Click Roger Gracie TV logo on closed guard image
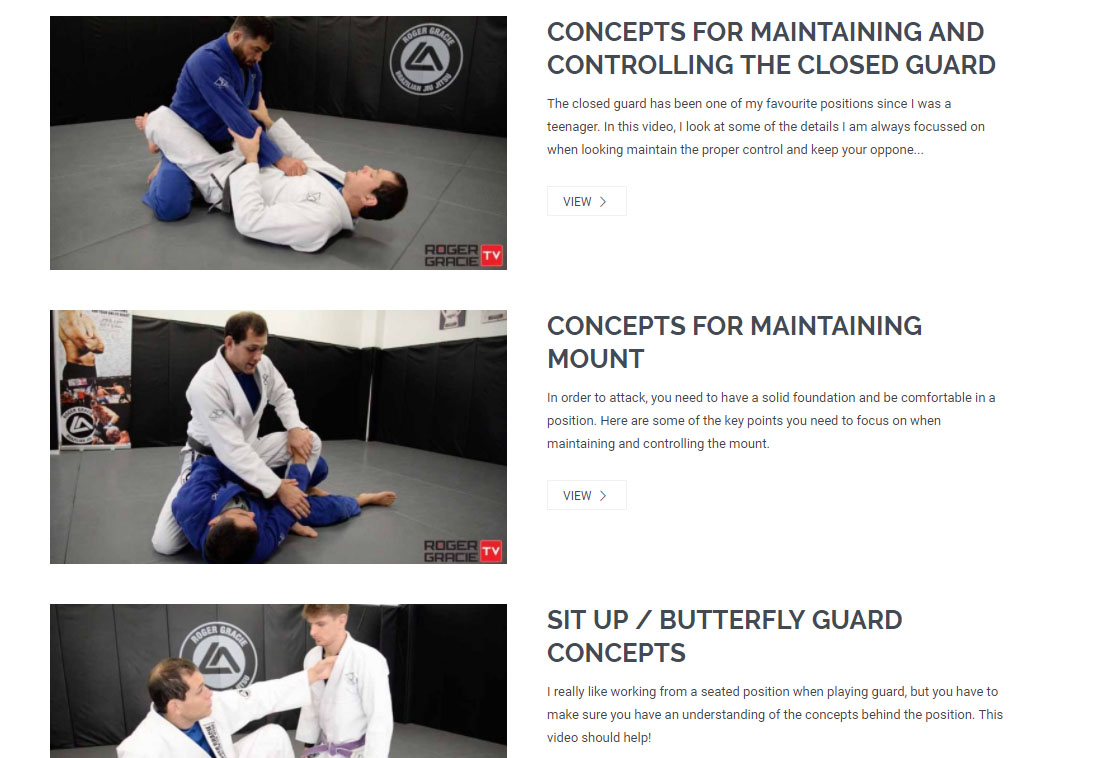This screenshot has width=1109, height=758. coord(463,255)
